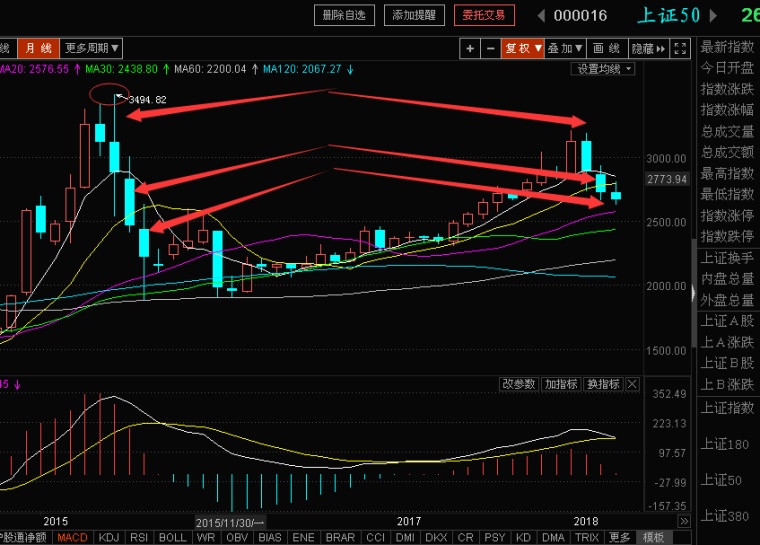Select the 月线 monthly period toggle
Image resolution: width=760 pixels, height=545 pixels.
click(x=38, y=48)
